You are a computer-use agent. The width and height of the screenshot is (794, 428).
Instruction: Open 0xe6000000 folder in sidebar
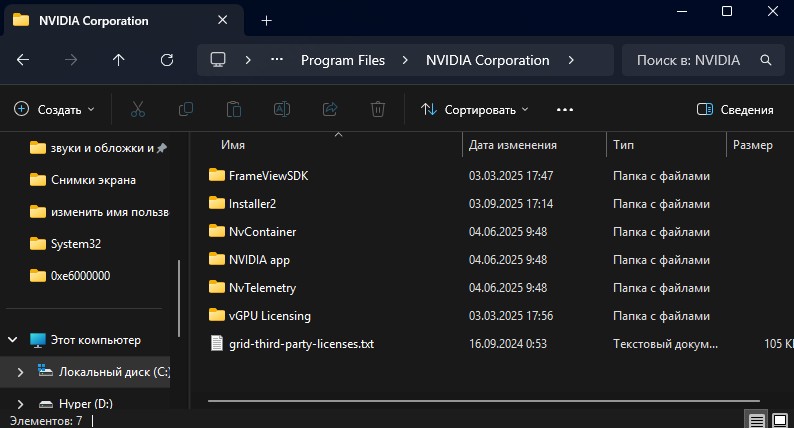(x=80, y=276)
